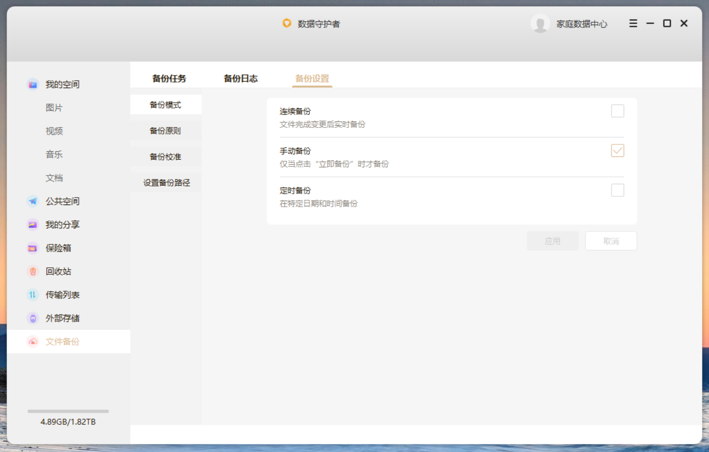Screen dimensions: 709x452
Task: Select 设置备份路径 in settings list
Action: point(166,183)
